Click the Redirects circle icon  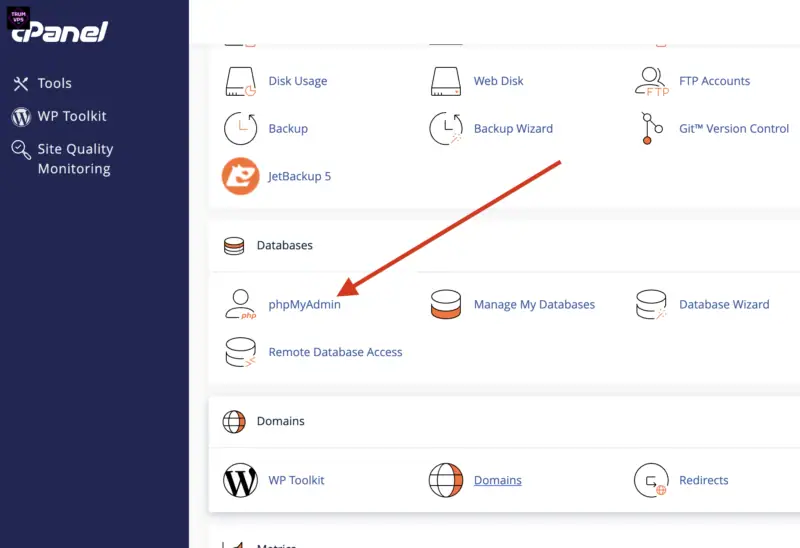point(652,481)
